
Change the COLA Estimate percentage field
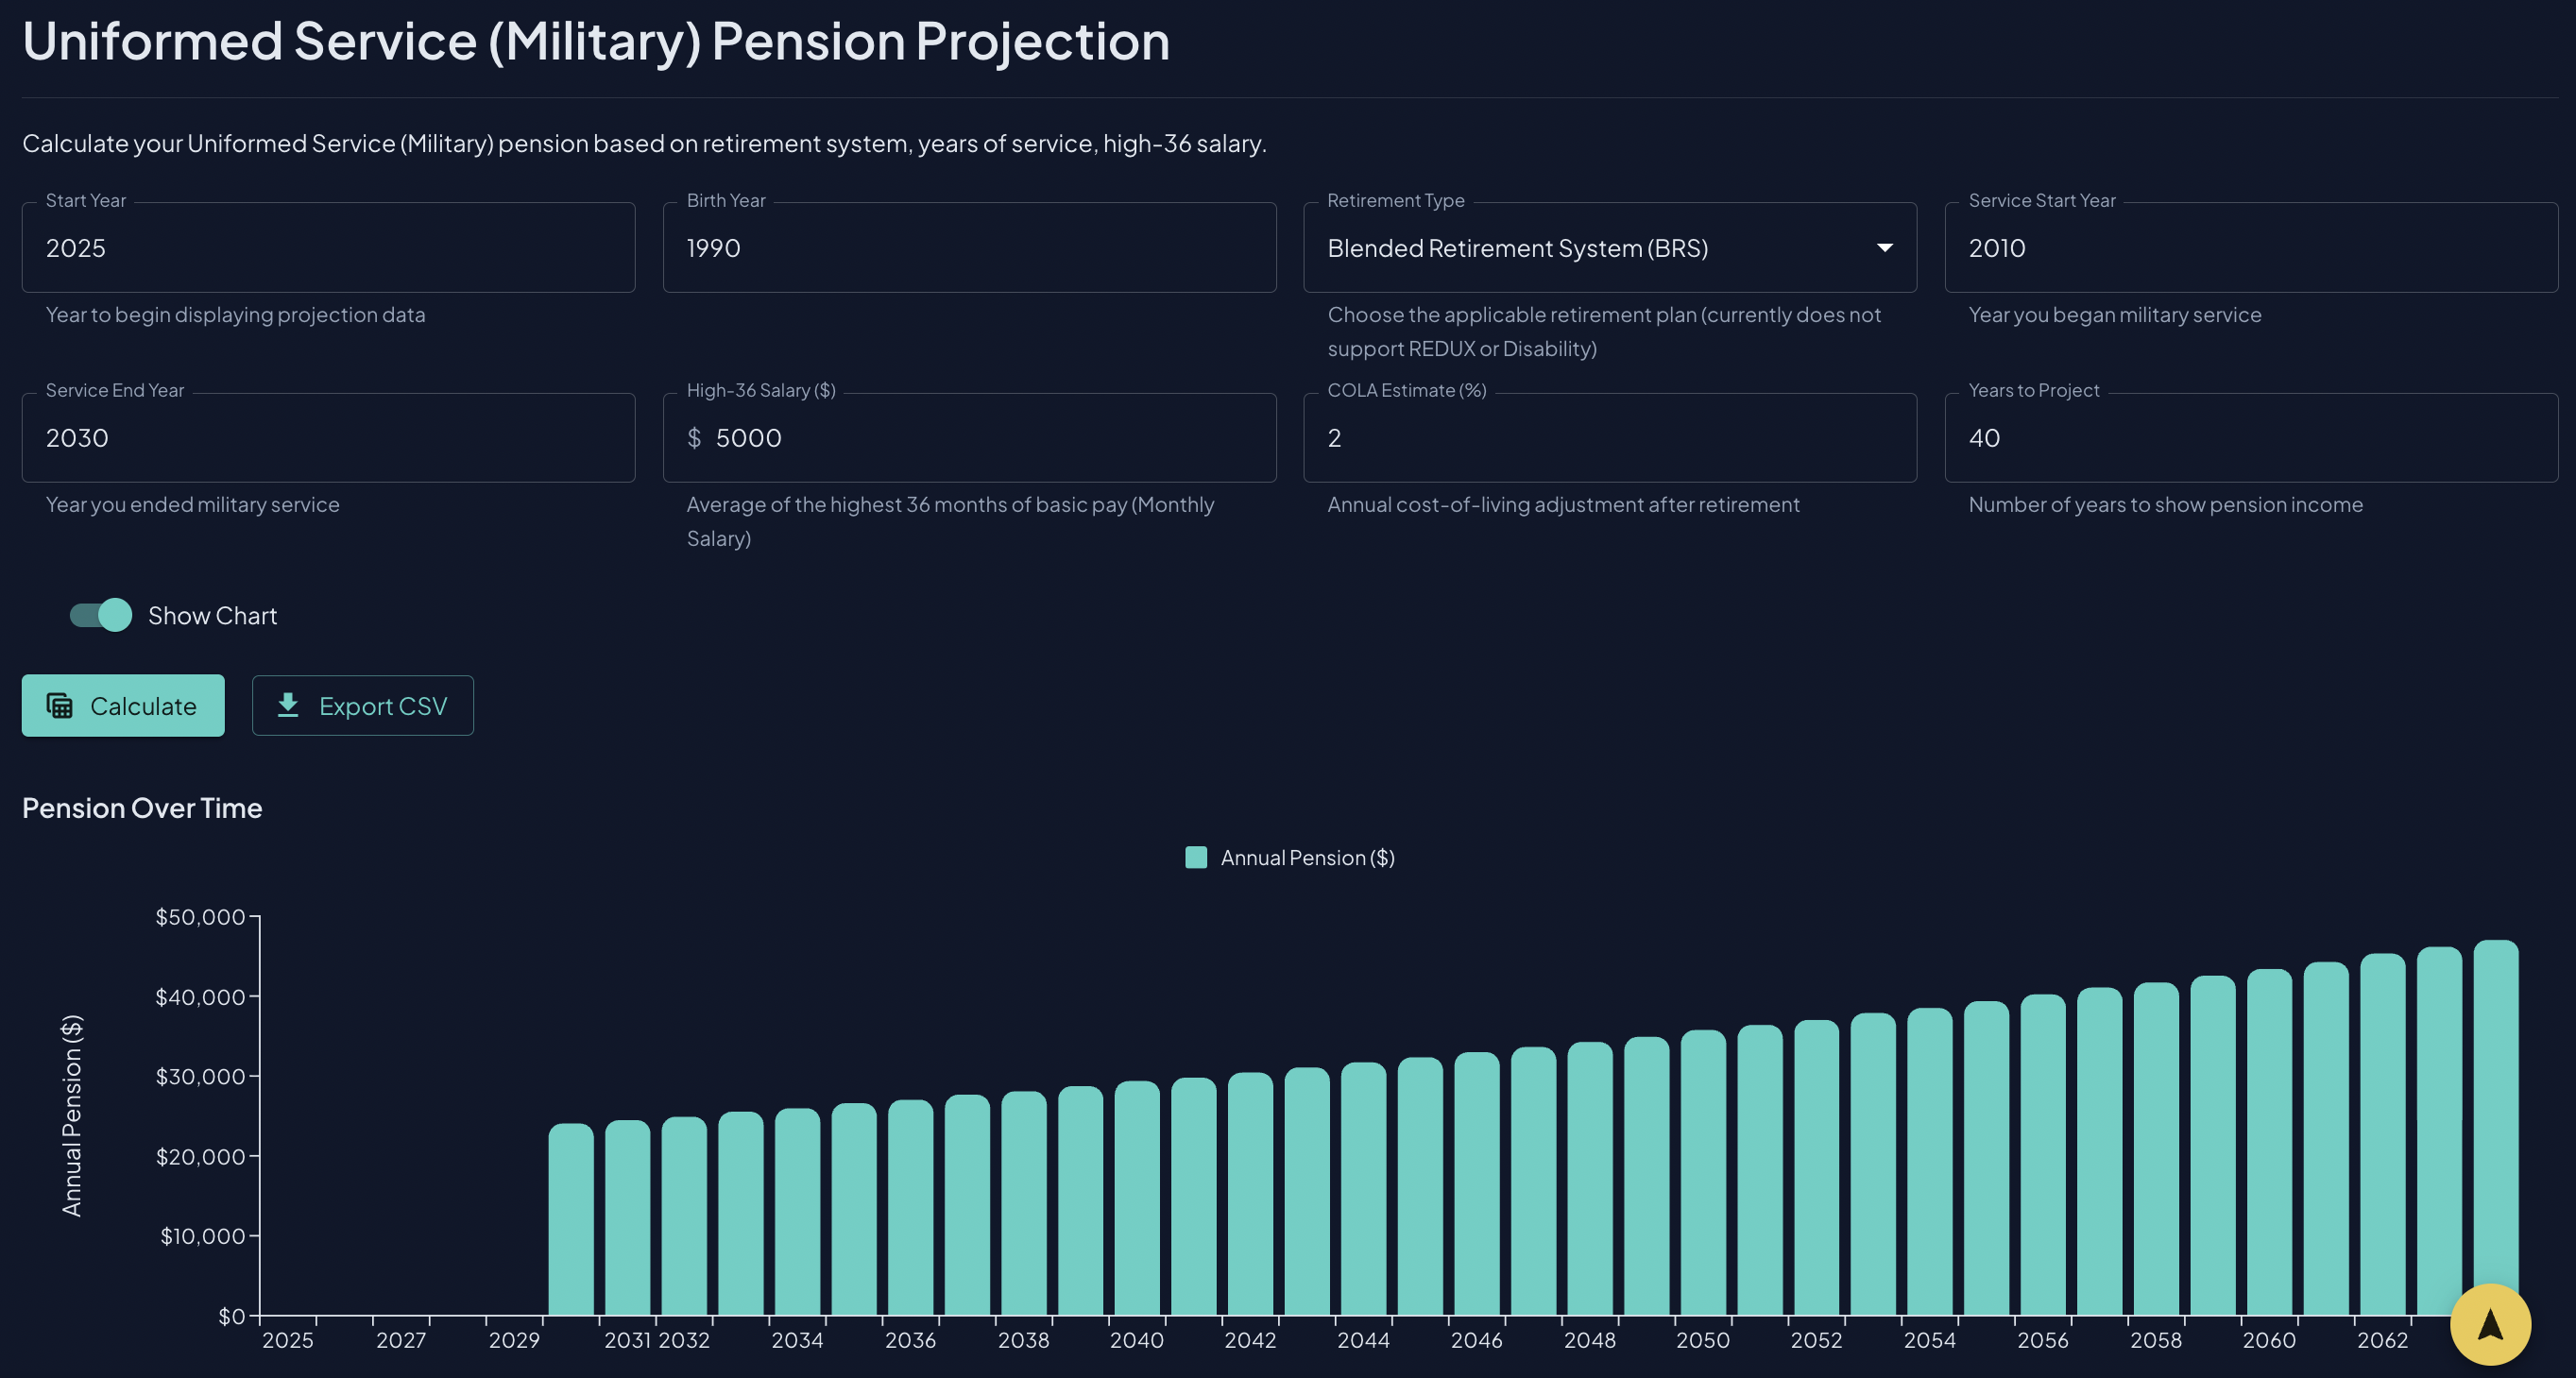click(x=1610, y=437)
